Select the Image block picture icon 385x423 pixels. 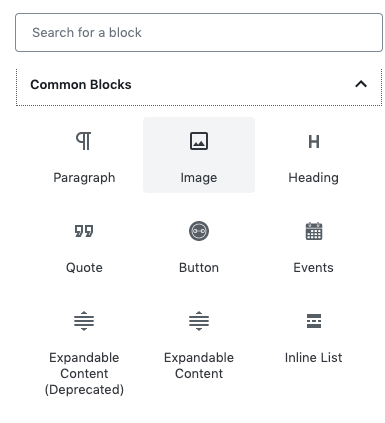click(x=199, y=141)
